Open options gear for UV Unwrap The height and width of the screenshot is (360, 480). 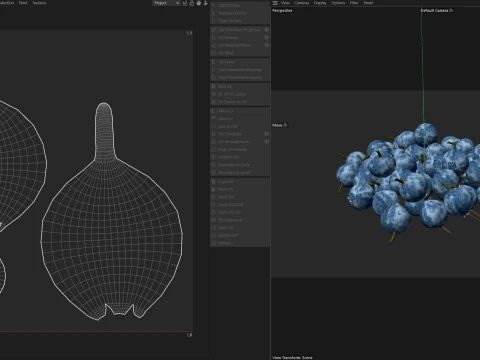click(x=266, y=37)
